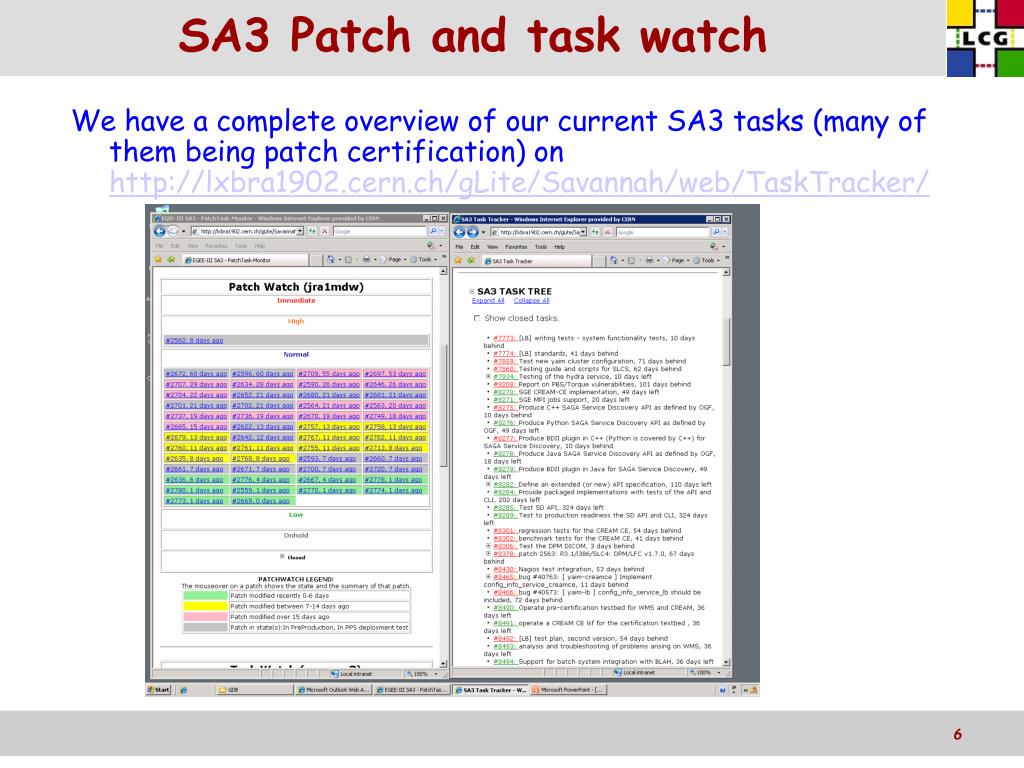The image size is (1024, 768).
Task: Click search magnifier in SA3 Task Tracker window
Action: 716,232
